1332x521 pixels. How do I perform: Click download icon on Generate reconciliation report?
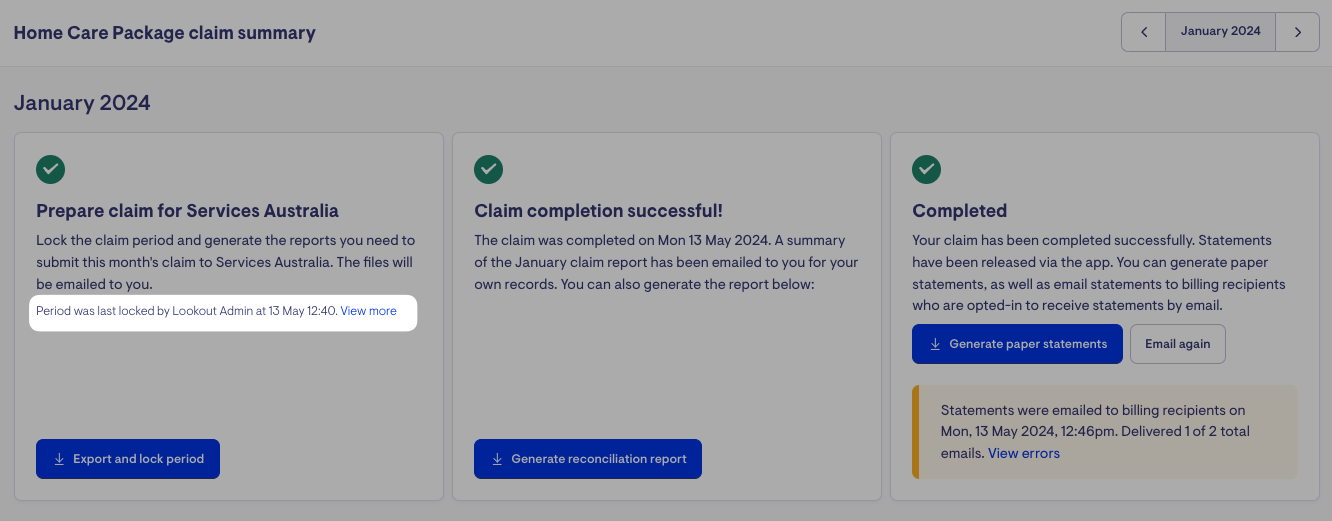pyautogui.click(x=497, y=459)
